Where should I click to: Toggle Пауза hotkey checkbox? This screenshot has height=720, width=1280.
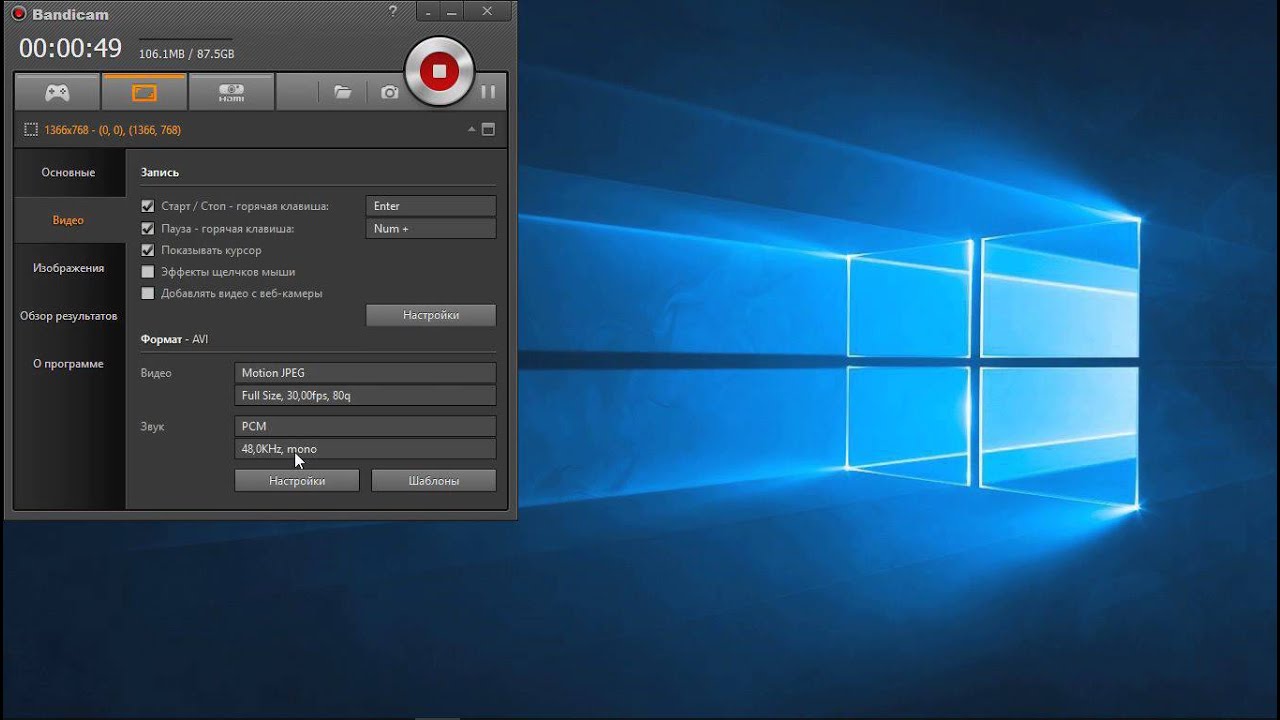click(148, 228)
